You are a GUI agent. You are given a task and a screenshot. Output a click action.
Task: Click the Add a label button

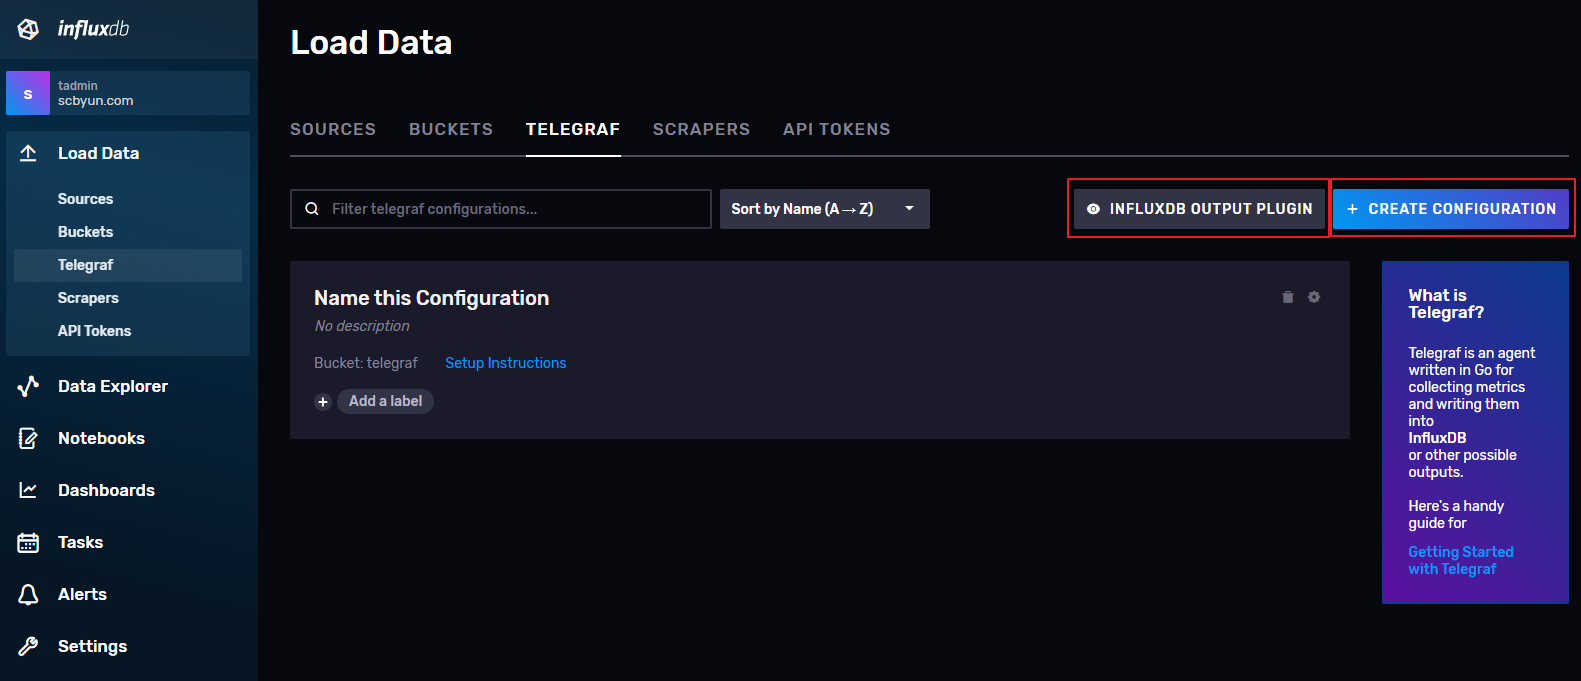[x=385, y=401]
